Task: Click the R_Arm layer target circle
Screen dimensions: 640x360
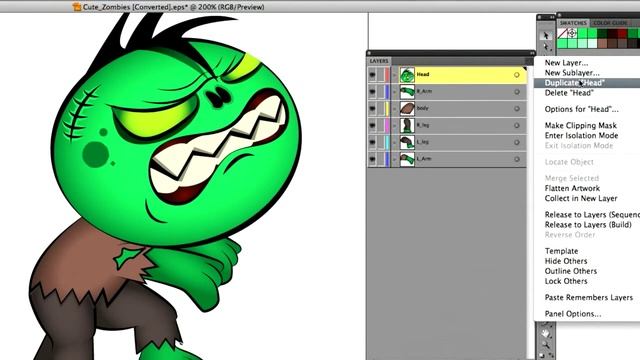Action: [517, 92]
